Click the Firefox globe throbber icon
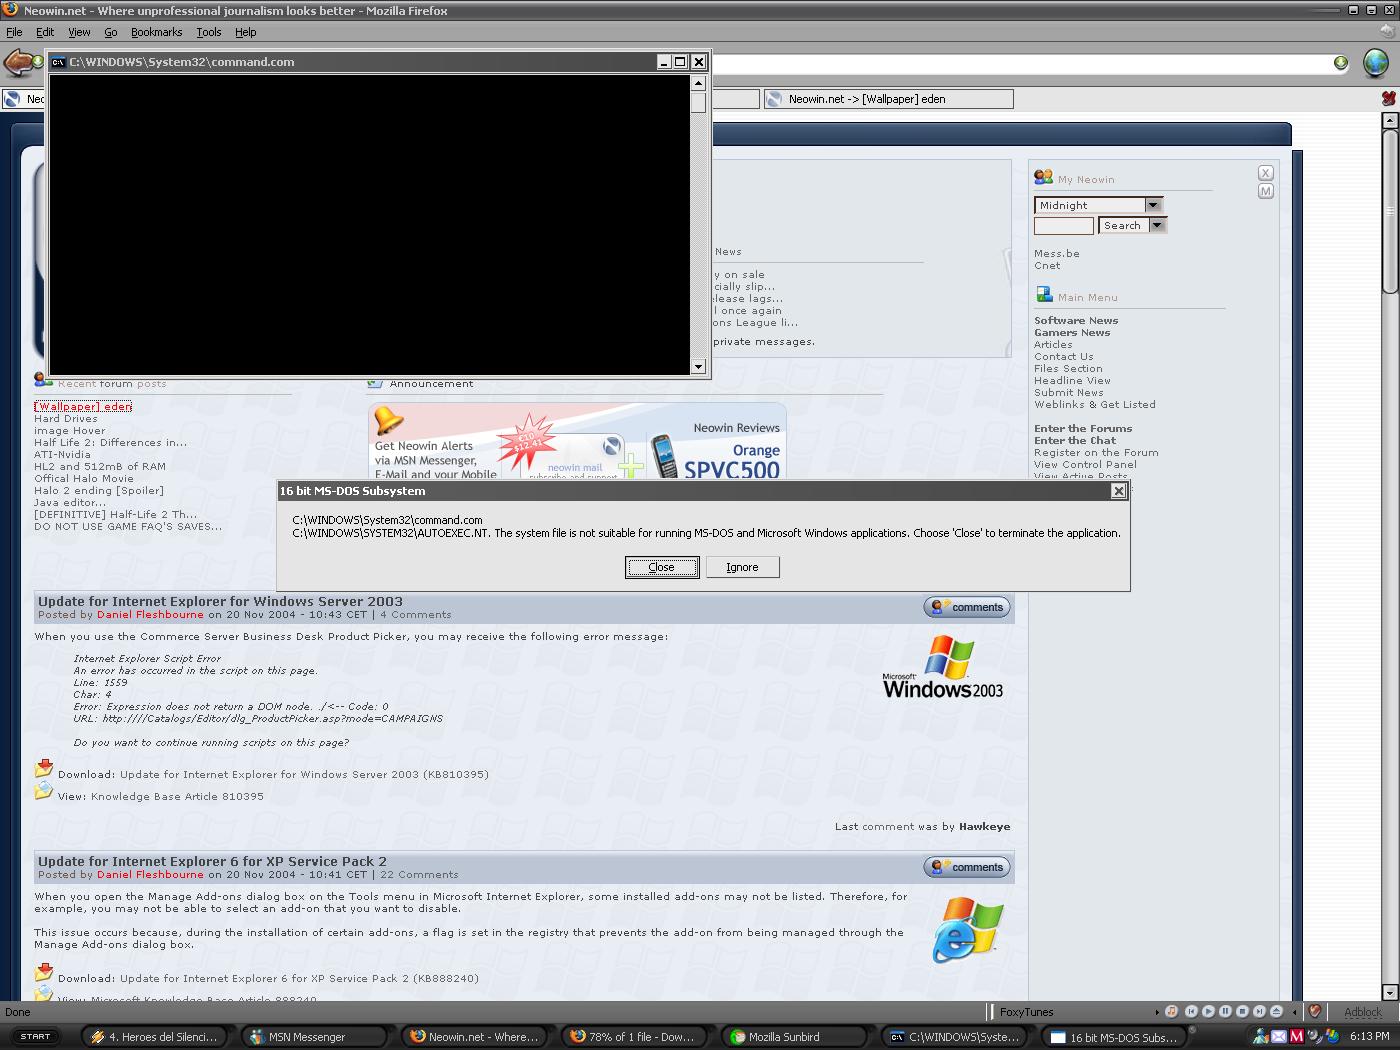 [x=1376, y=62]
